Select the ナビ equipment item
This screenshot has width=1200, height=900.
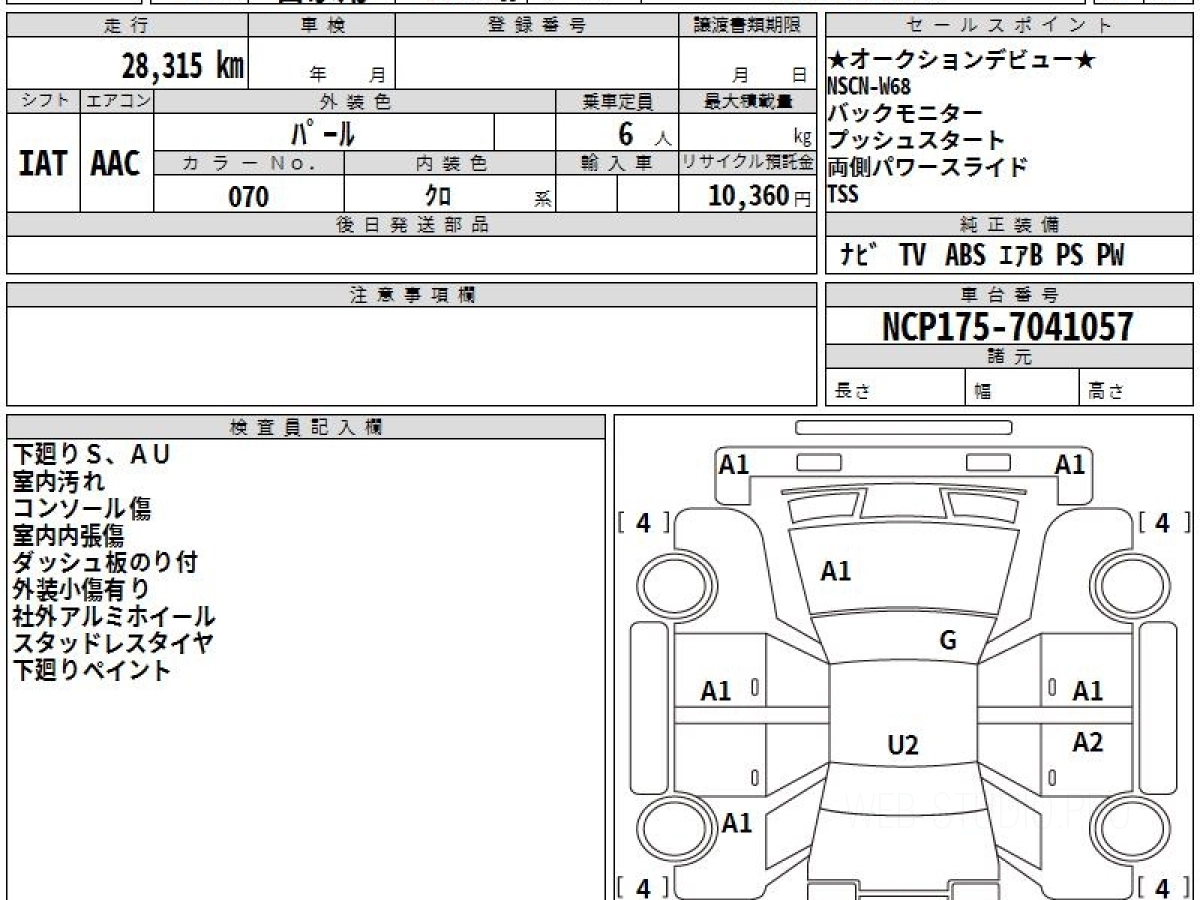coord(860,256)
